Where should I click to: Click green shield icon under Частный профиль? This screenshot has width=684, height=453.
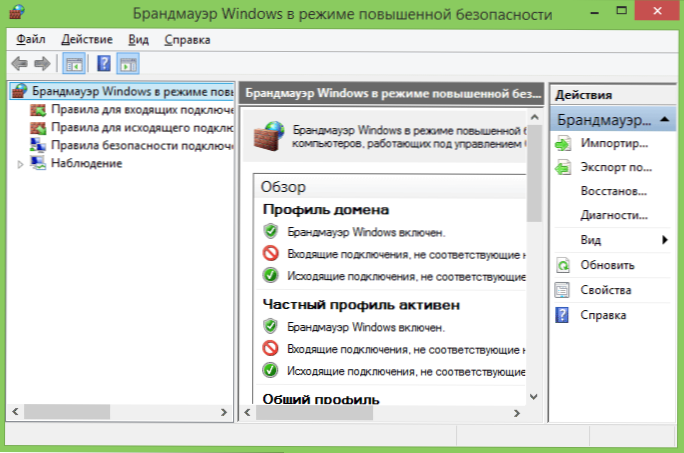[x=270, y=326]
